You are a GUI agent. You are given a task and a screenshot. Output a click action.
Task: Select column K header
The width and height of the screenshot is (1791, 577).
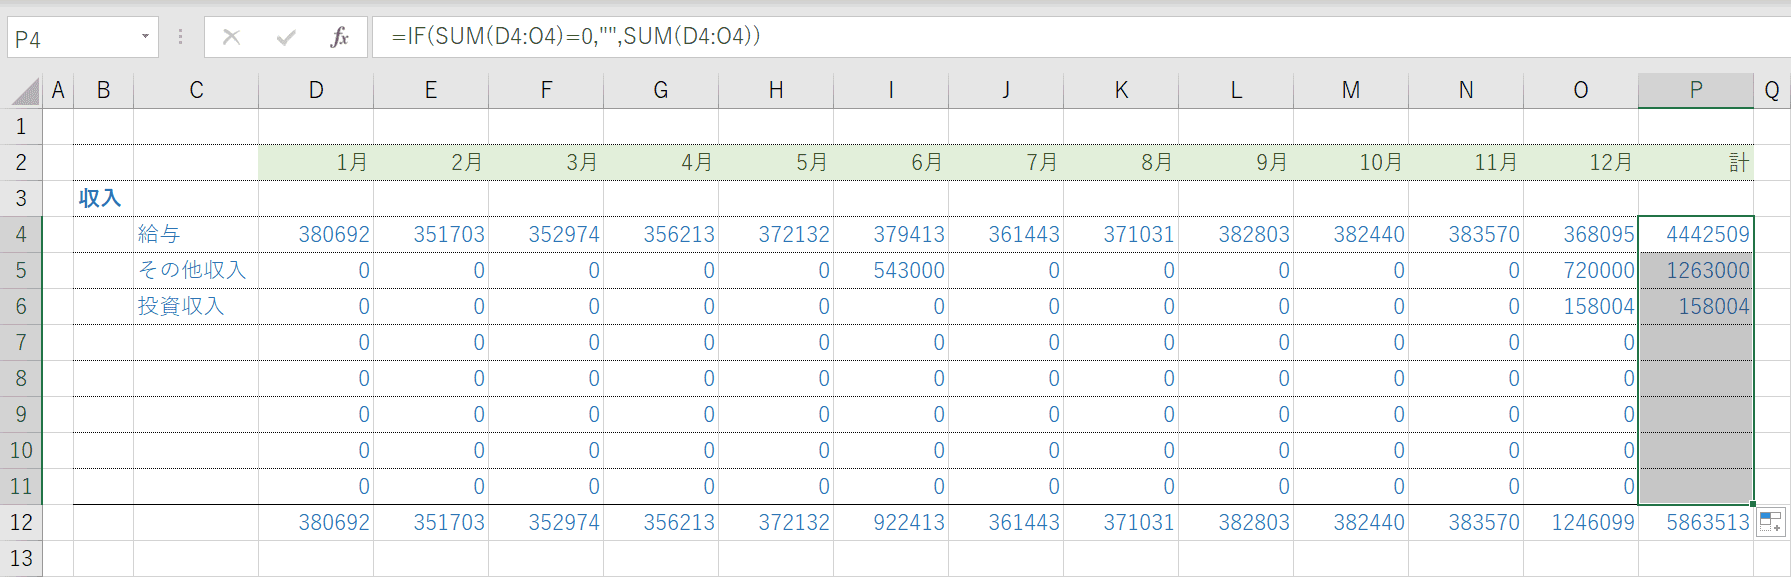(x=1121, y=91)
